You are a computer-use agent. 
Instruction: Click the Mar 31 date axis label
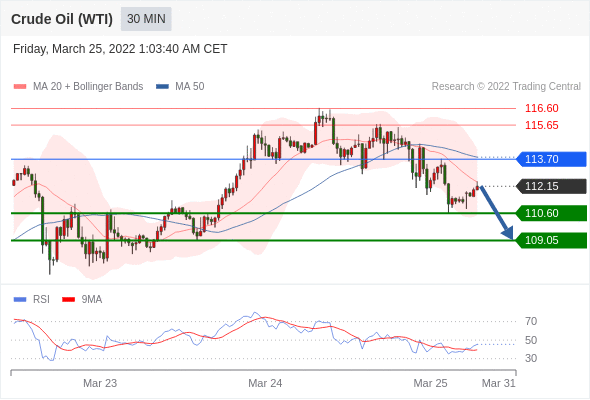499,383
